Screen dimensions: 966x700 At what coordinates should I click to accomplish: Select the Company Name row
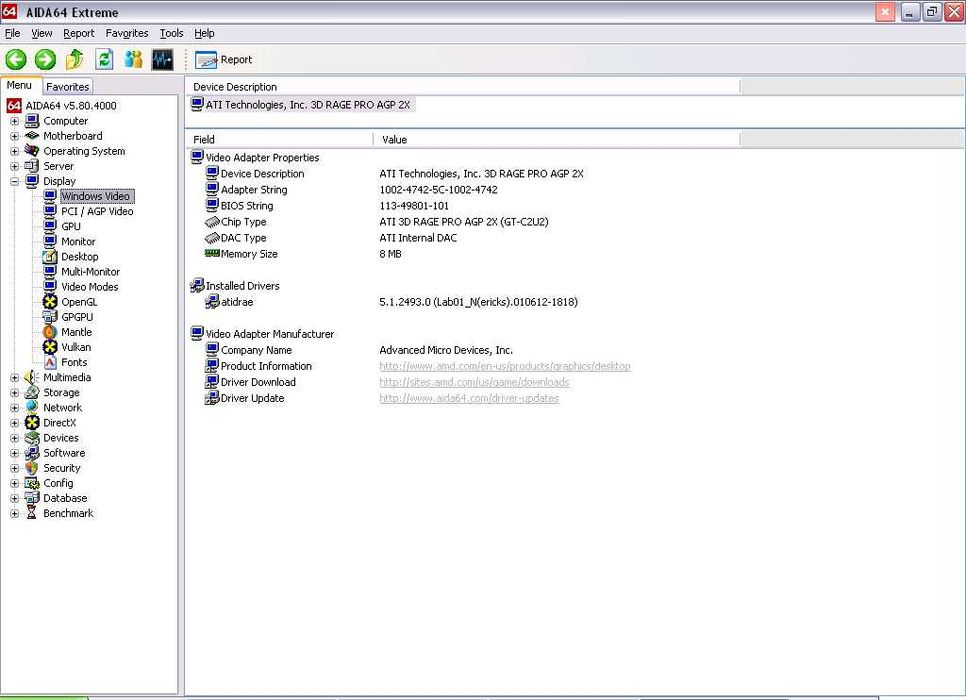(359, 350)
